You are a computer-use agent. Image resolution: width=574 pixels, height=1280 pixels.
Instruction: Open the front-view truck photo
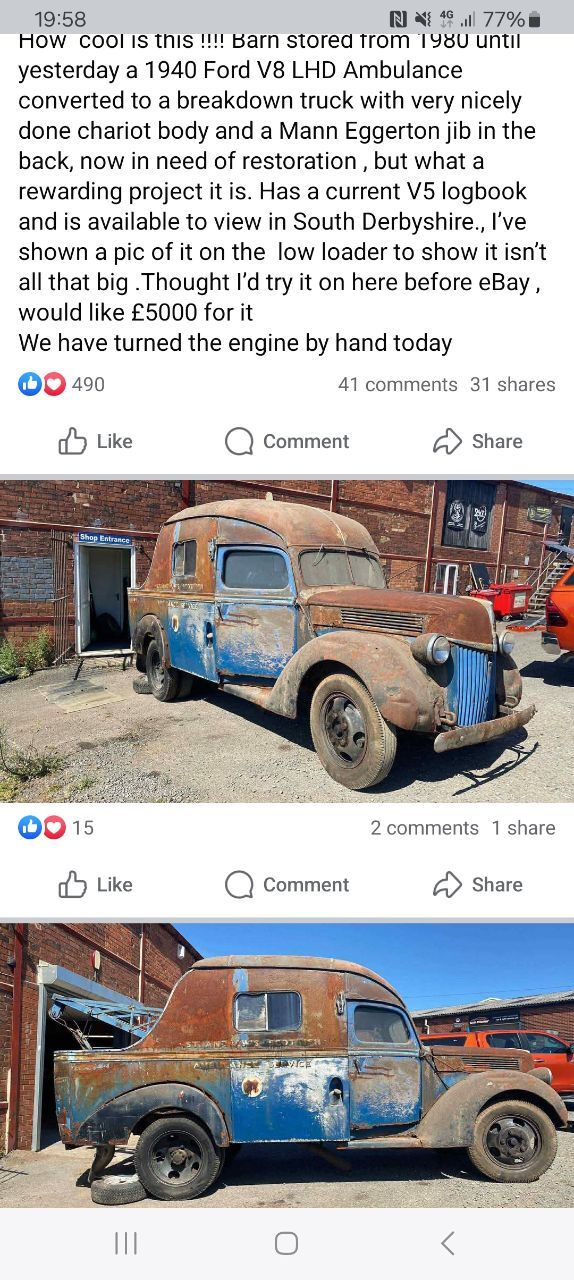pyautogui.click(x=287, y=641)
